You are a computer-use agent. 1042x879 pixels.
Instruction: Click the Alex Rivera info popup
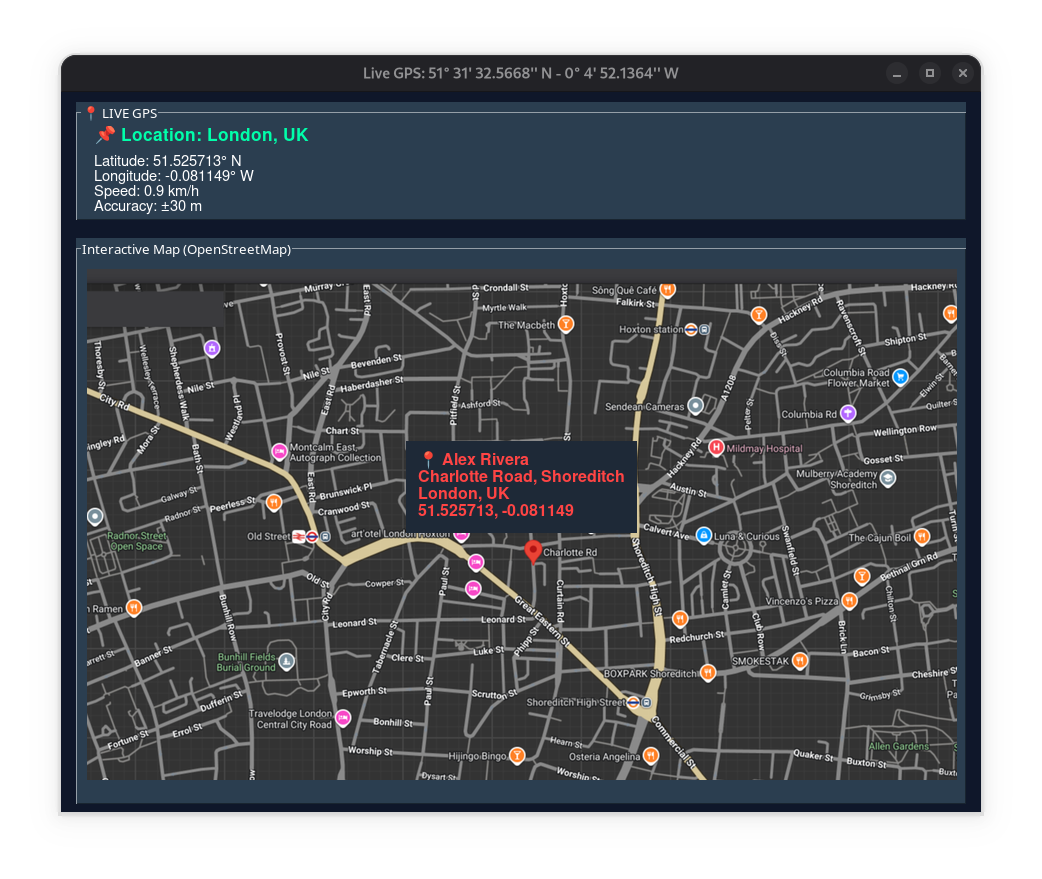click(x=522, y=486)
